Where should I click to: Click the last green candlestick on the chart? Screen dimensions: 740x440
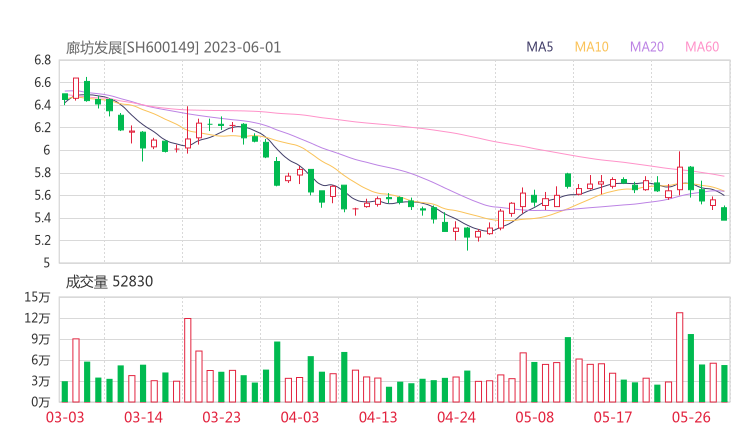724,213
